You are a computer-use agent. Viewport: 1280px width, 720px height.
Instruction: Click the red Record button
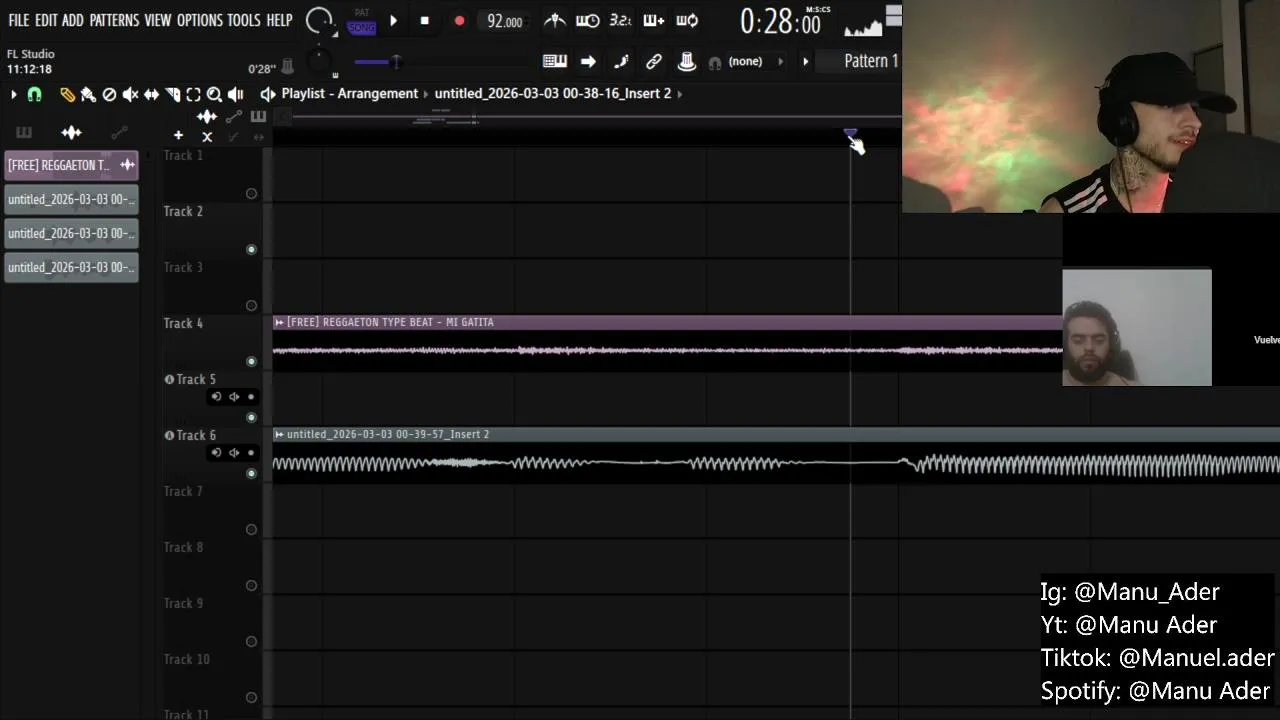coord(459,21)
